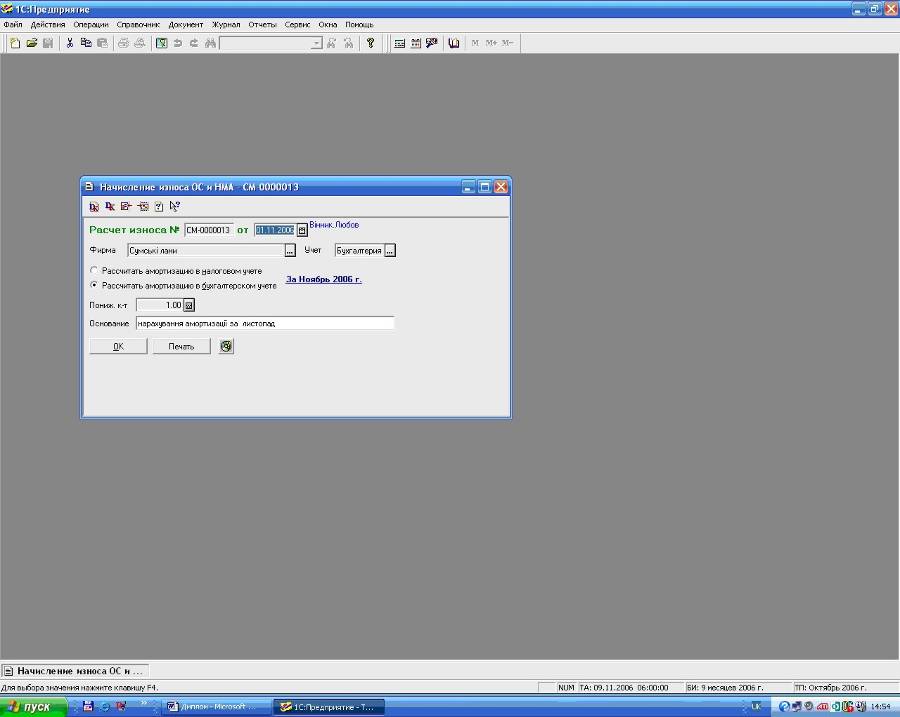Click the second Дк crossed postings icon
Screen dimensions: 900x717
110,207
